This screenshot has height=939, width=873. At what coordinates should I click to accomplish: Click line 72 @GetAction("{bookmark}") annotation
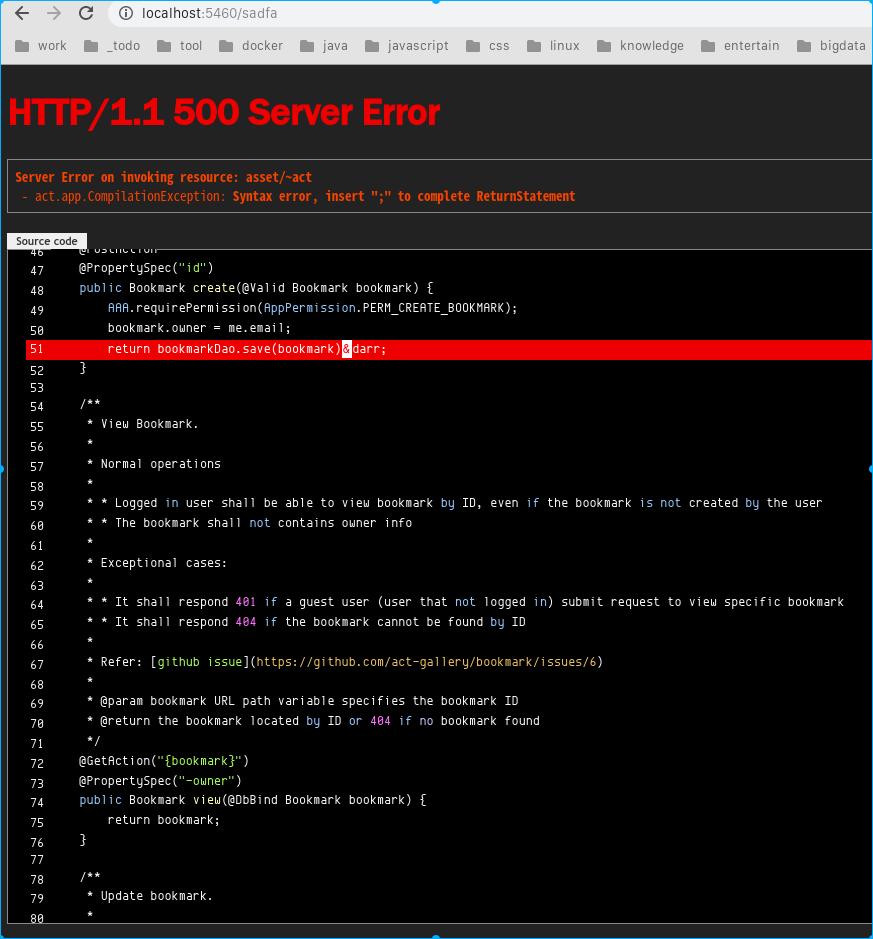(x=163, y=761)
